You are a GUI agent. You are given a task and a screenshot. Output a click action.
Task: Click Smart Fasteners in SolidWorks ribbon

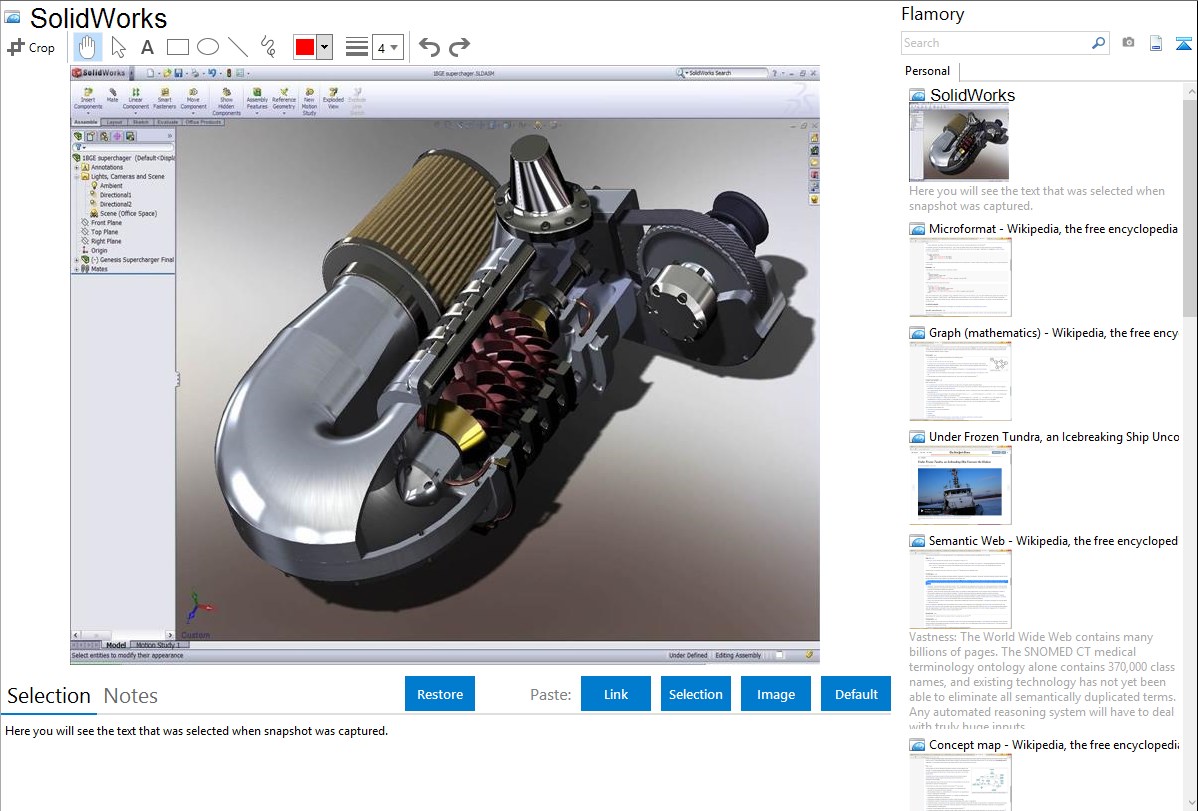tap(164, 99)
